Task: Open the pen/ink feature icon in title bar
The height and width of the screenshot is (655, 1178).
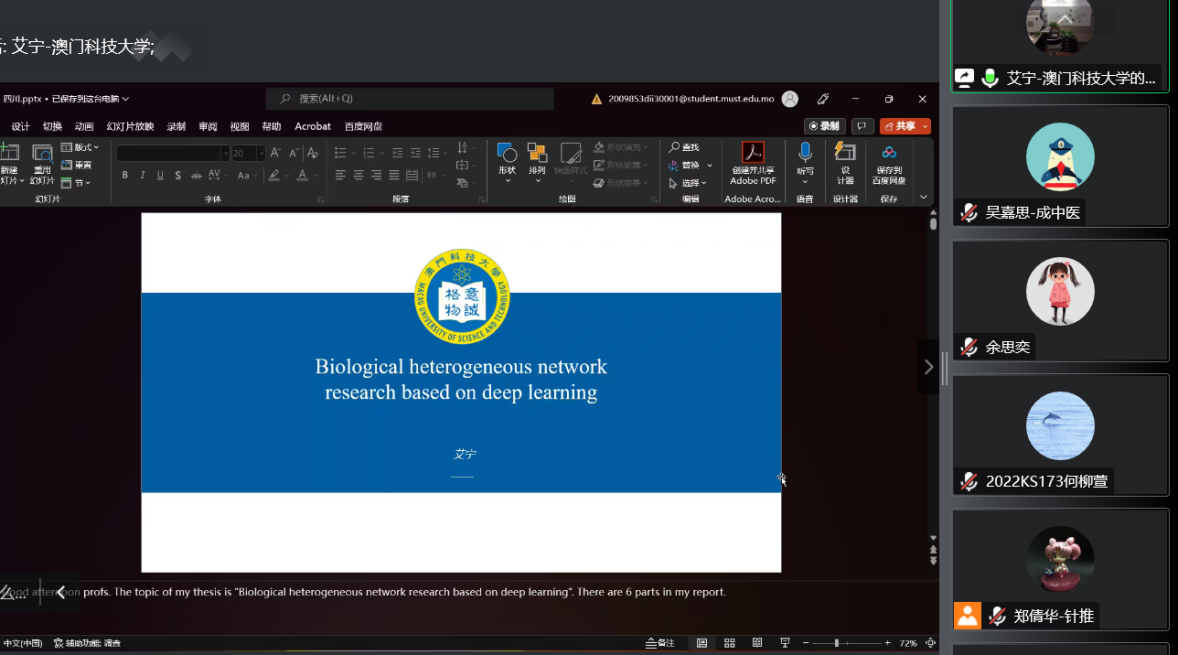Action: 823,98
